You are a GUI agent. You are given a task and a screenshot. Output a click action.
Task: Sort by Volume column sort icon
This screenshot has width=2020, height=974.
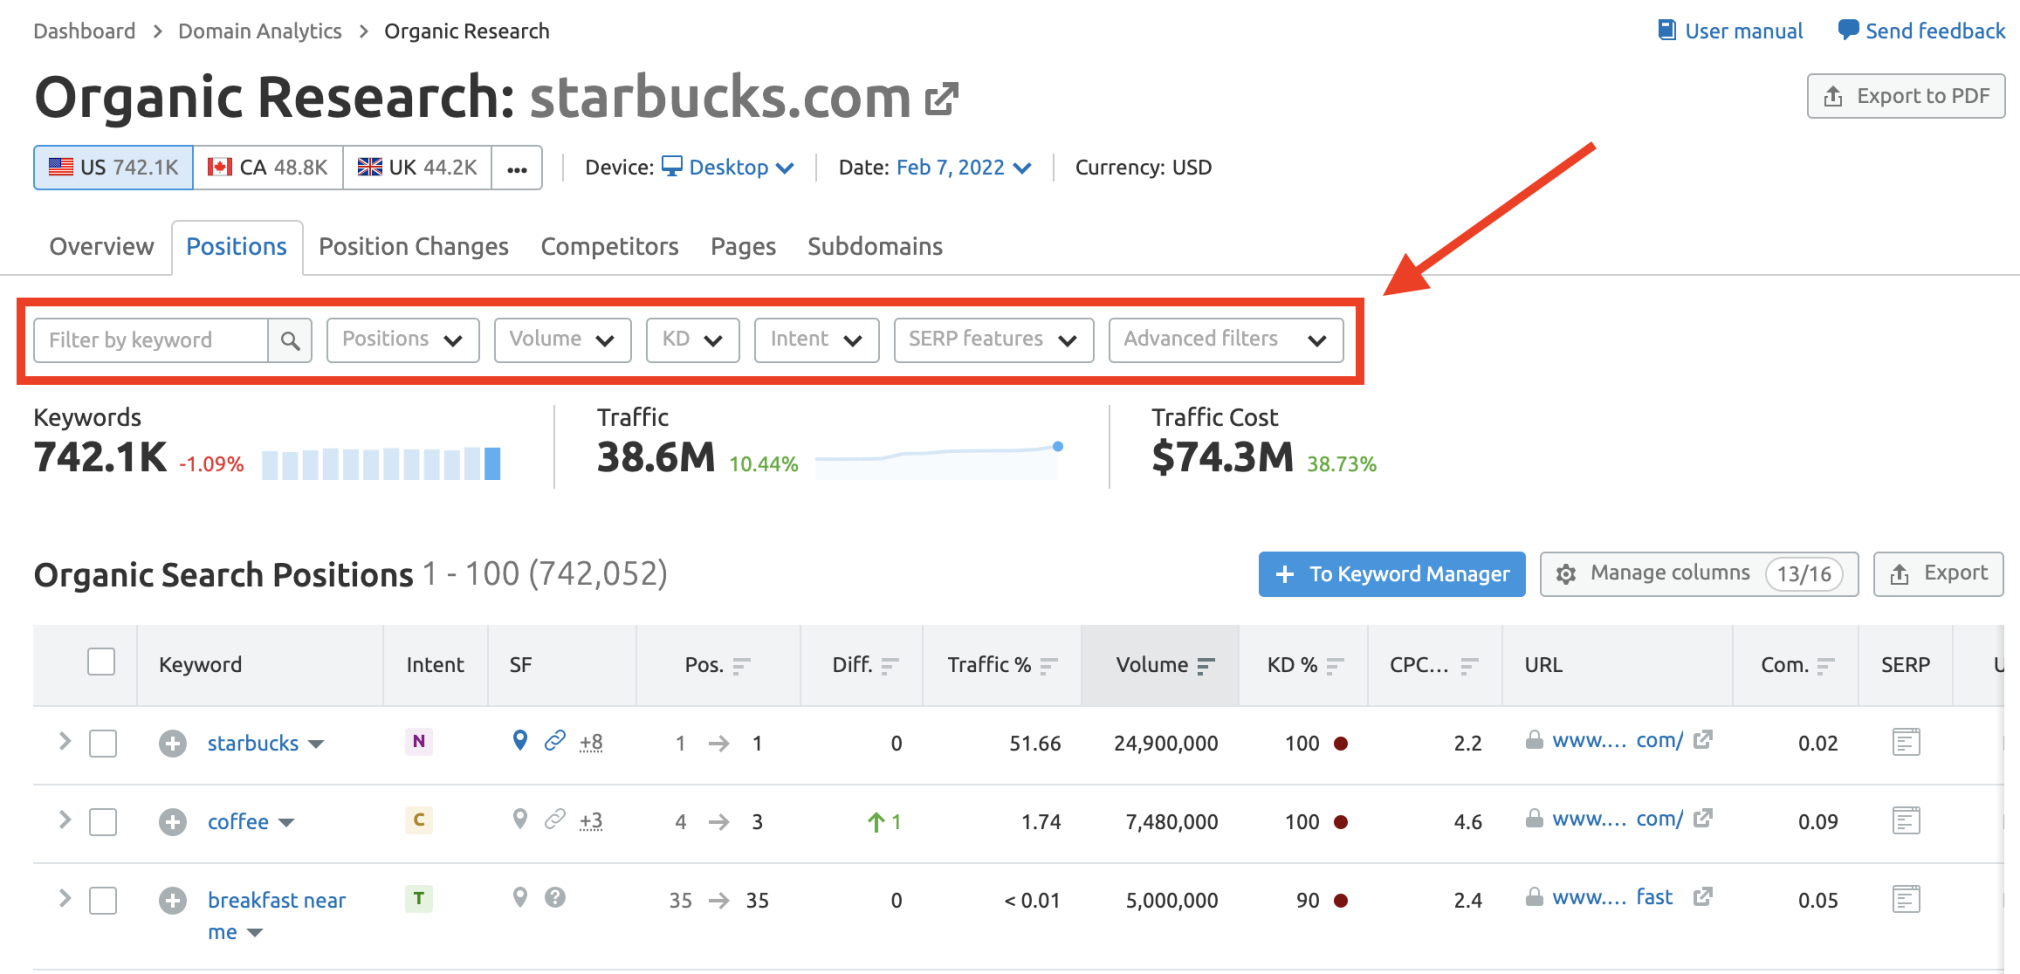(x=1206, y=666)
